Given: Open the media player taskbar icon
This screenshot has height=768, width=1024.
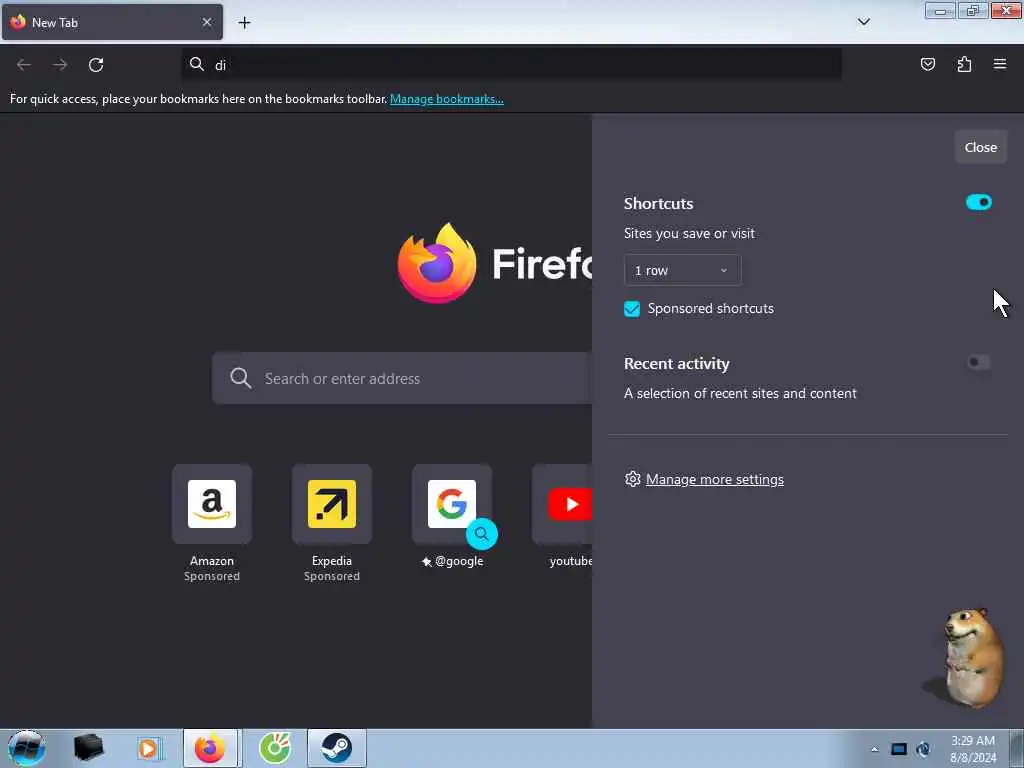Looking at the screenshot, I should 148,748.
